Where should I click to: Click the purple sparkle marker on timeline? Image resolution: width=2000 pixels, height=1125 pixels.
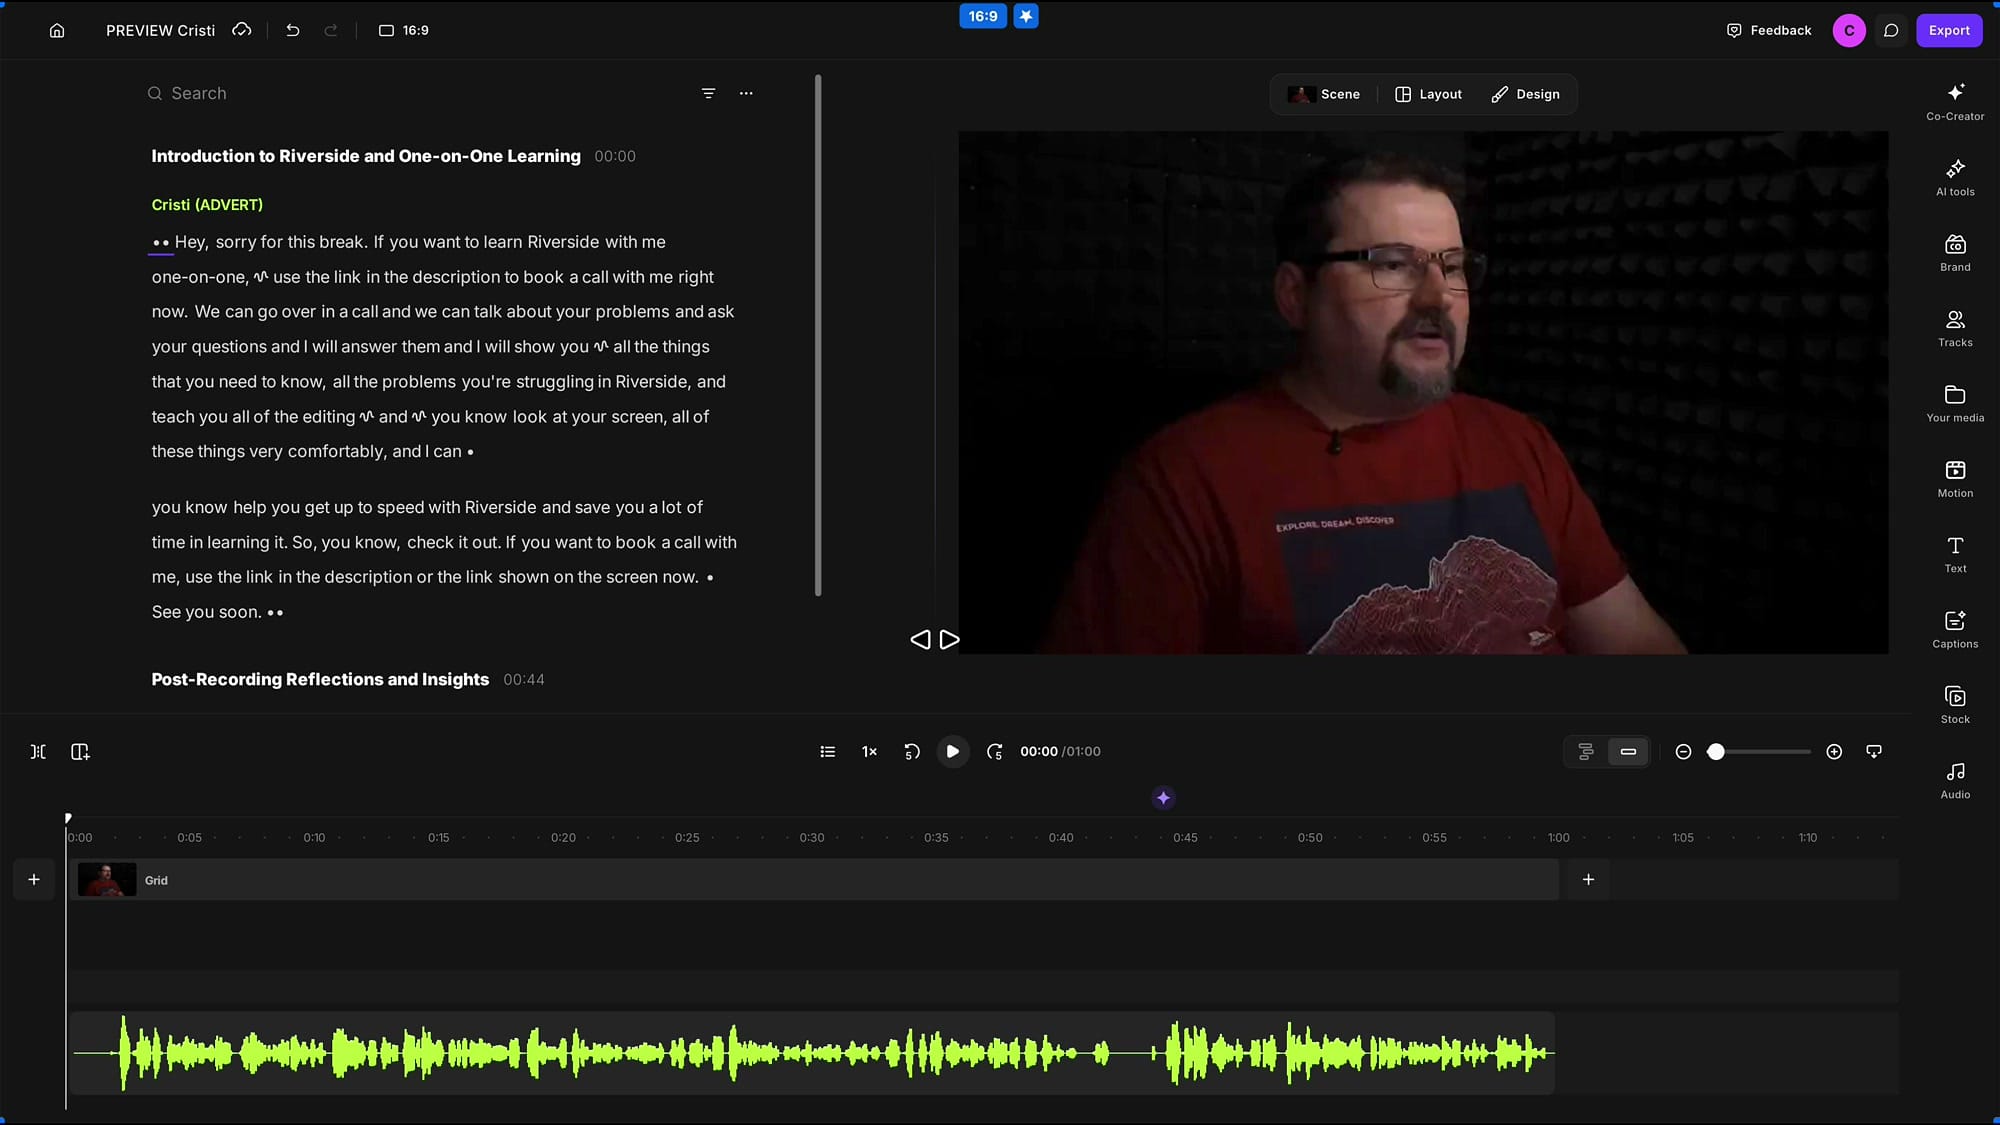click(1163, 797)
